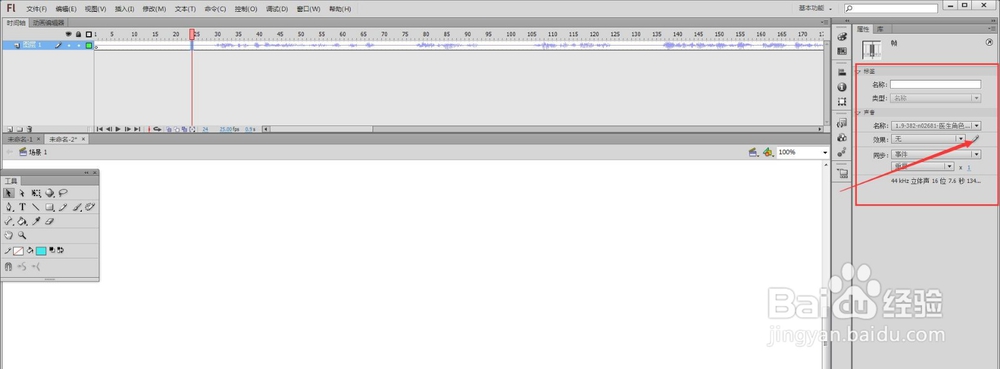
Task: Open the 基本功能 workspace dropdown
Action: tap(816, 8)
